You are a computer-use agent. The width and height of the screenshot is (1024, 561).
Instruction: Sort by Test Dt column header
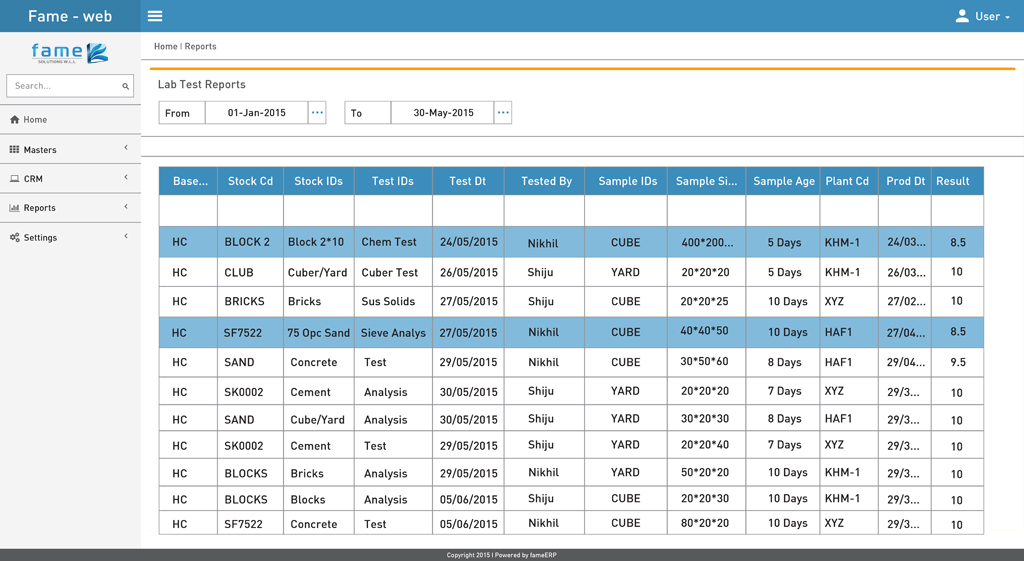(468, 181)
